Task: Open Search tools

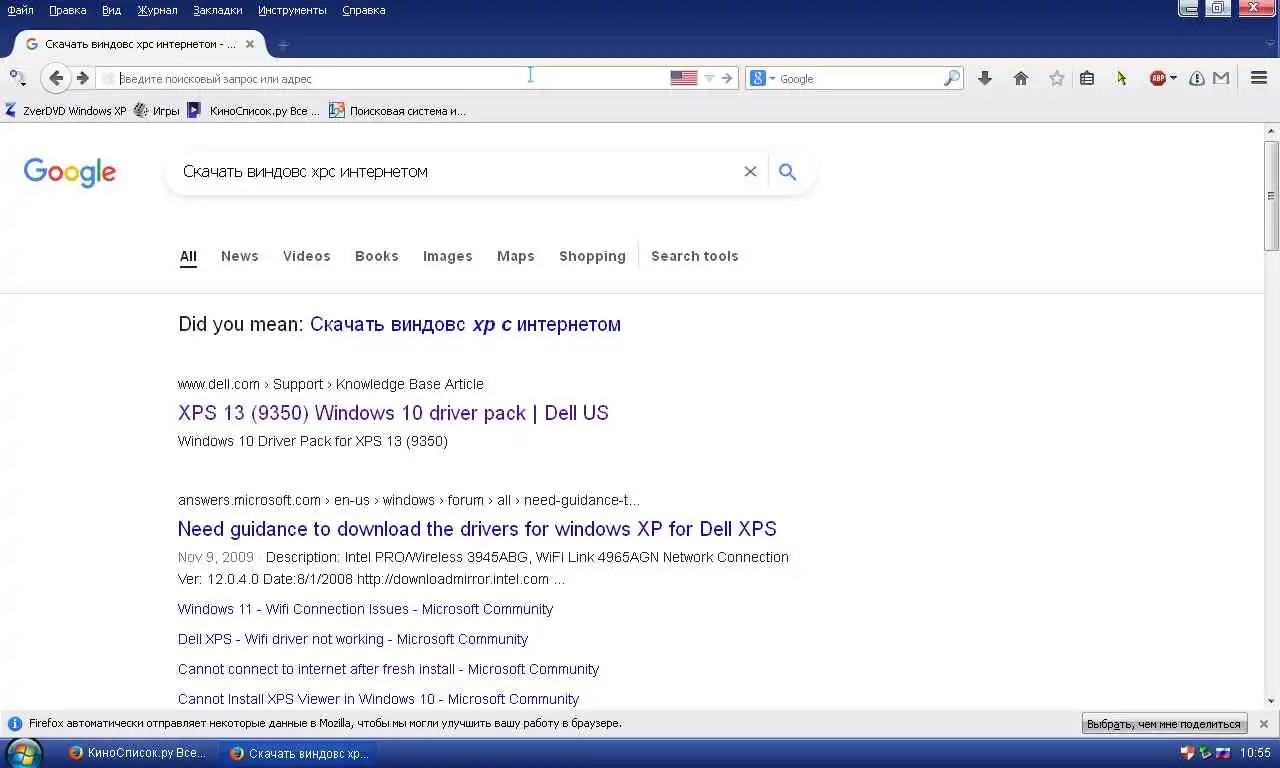Action: [x=695, y=256]
